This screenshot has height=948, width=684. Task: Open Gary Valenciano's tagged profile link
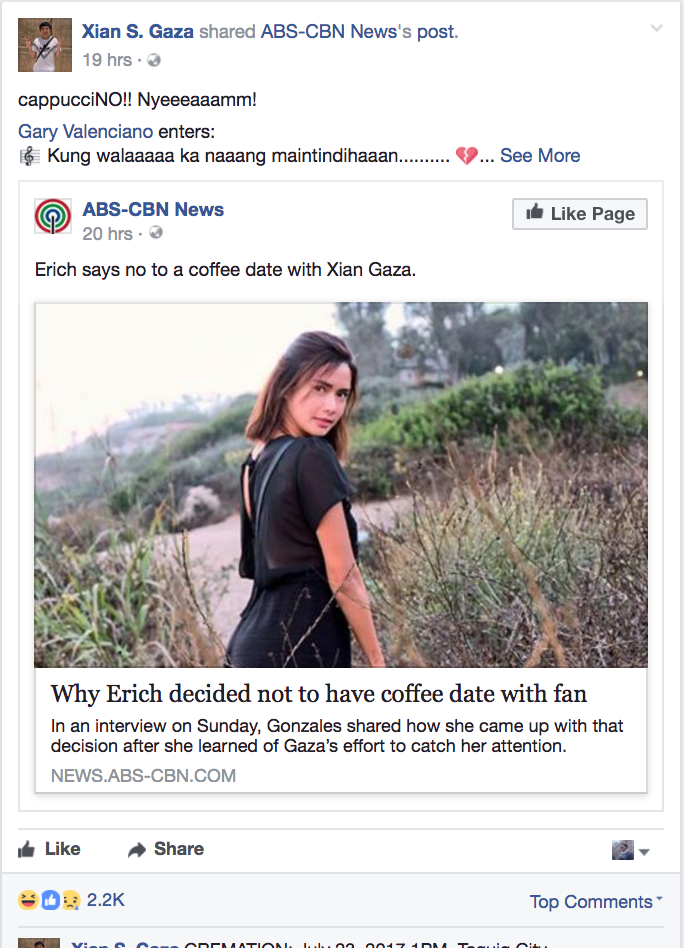pos(85,132)
